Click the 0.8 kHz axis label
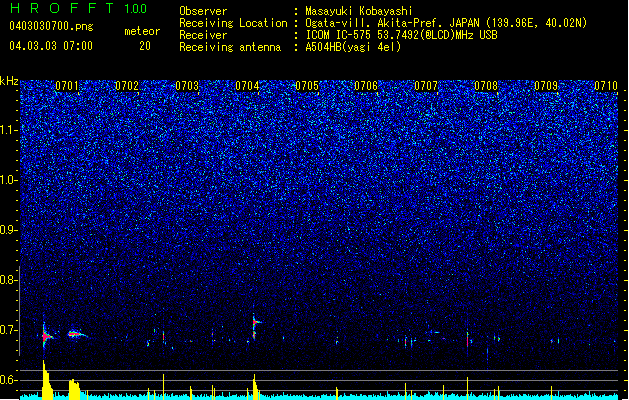This screenshot has width=629, height=400. [x=8, y=280]
